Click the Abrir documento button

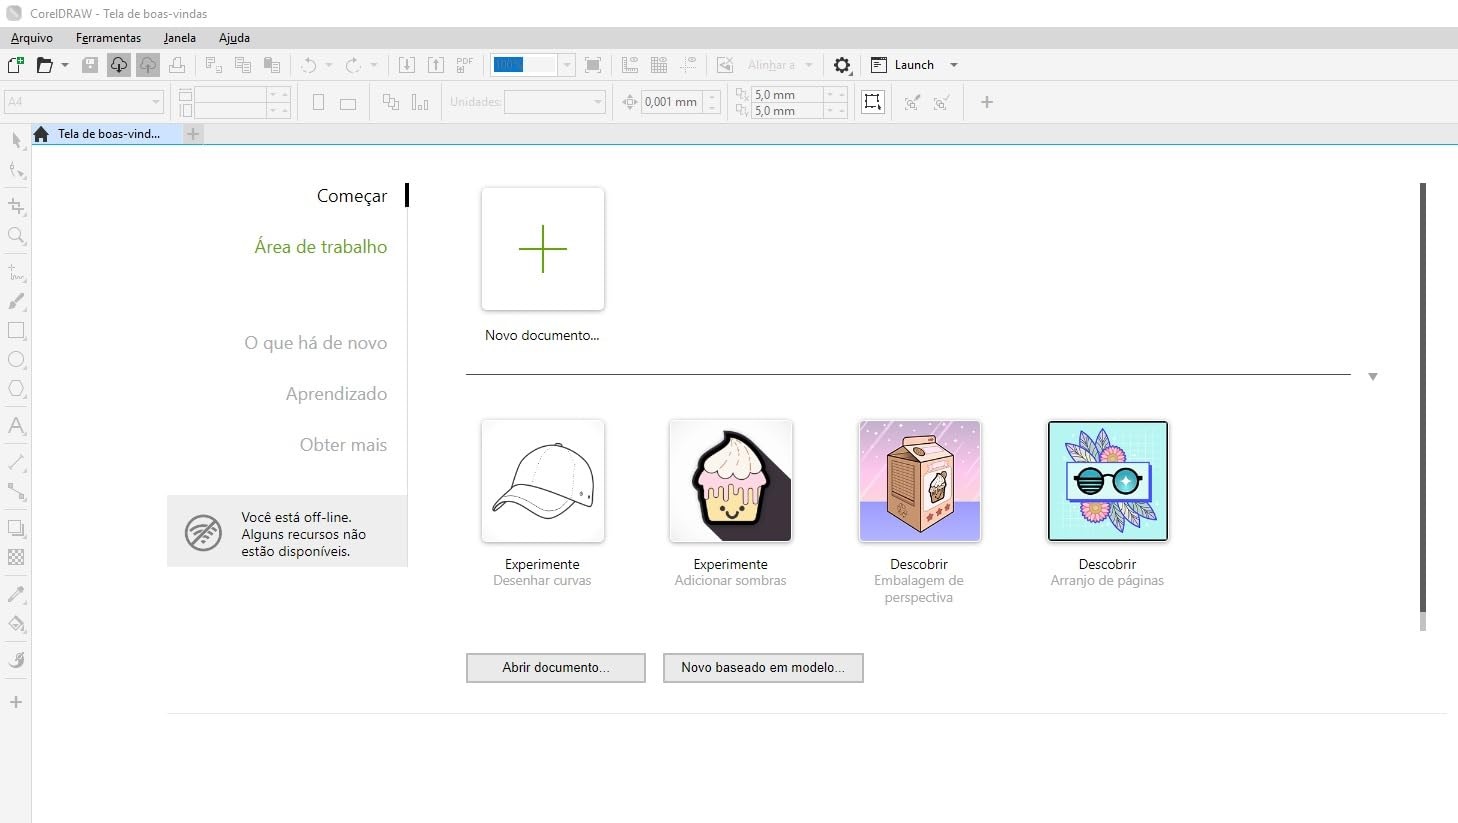tap(555, 668)
